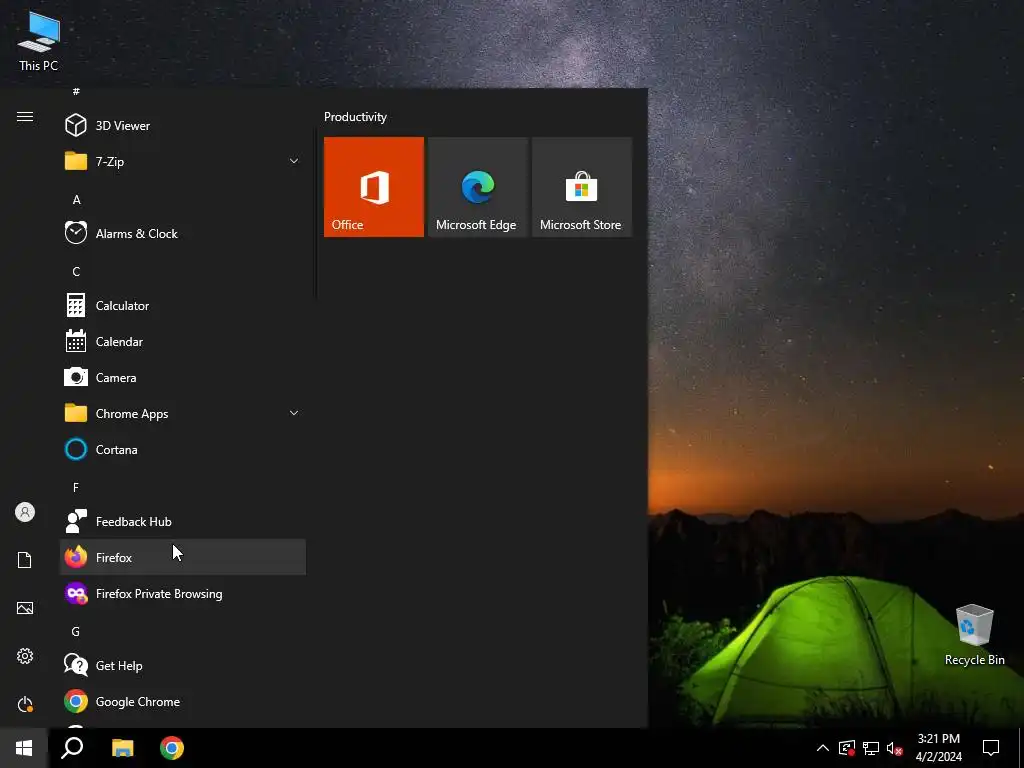Viewport: 1024px width, 768px height.
Task: Launch Google Chrome from the app list
Action: (182, 701)
